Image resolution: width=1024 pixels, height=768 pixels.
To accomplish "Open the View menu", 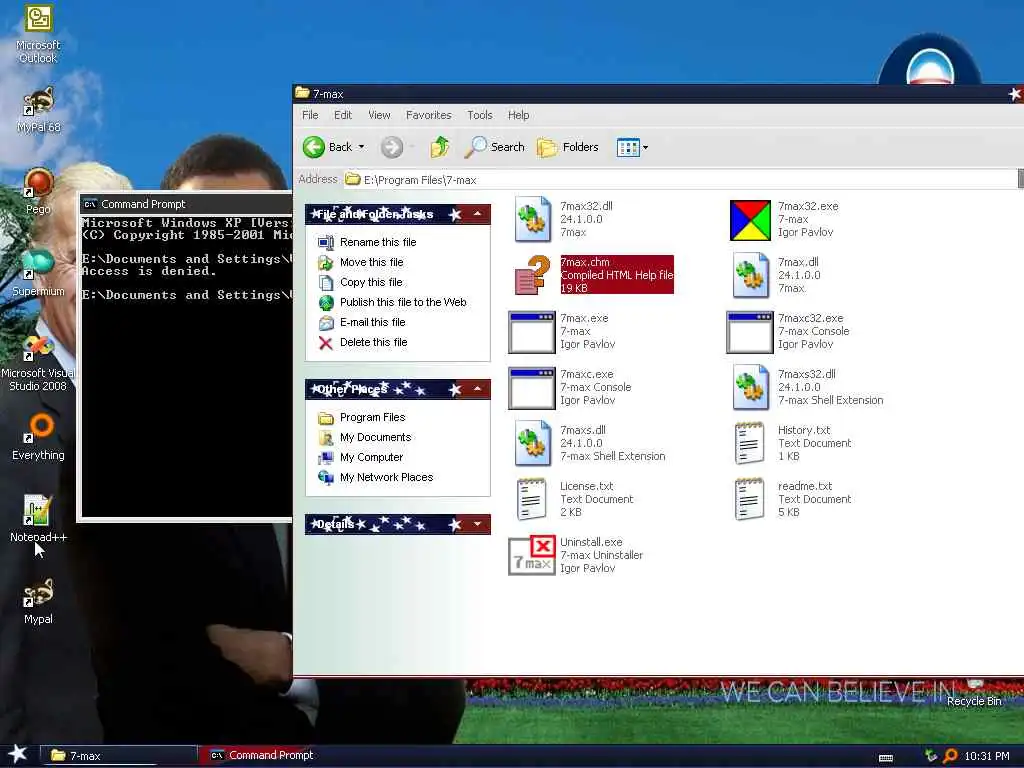I will pyautogui.click(x=379, y=115).
